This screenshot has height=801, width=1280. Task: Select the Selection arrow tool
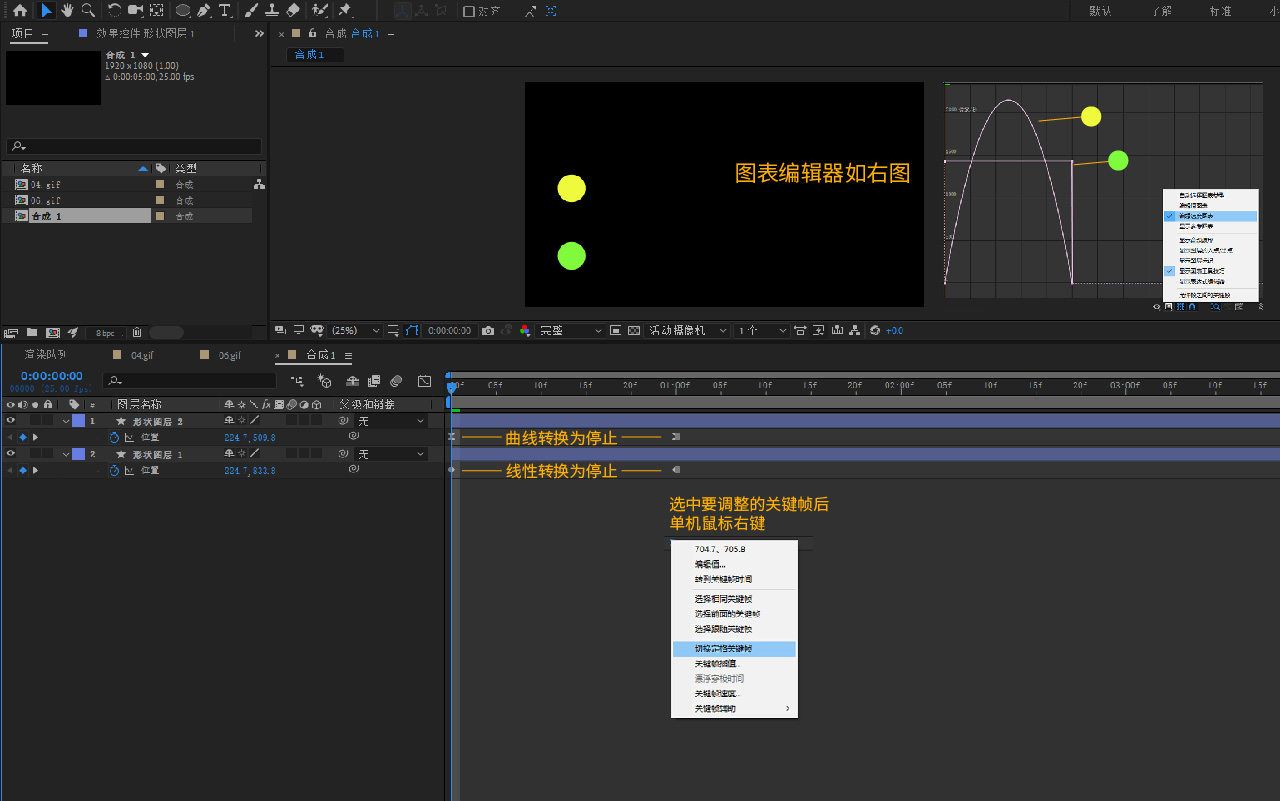coord(47,10)
